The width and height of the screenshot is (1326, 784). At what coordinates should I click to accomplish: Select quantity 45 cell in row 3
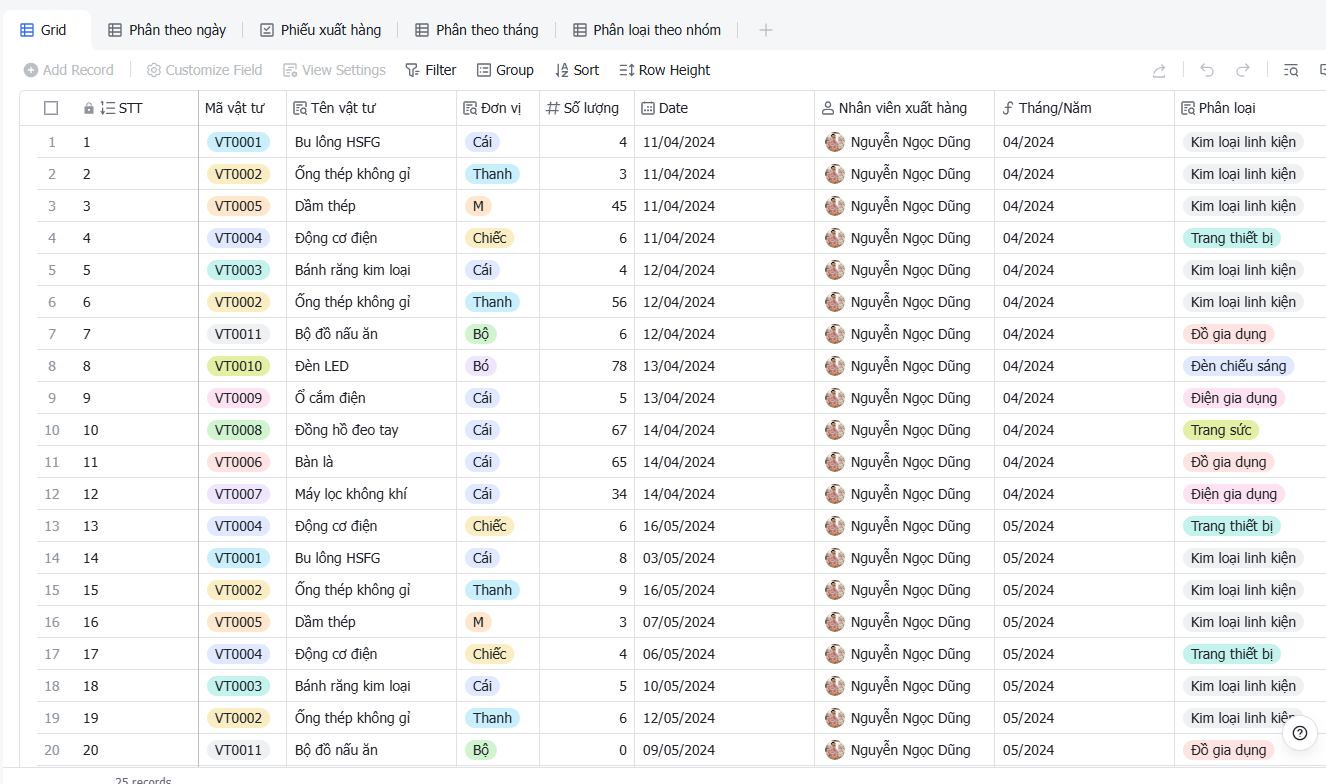[587, 206]
